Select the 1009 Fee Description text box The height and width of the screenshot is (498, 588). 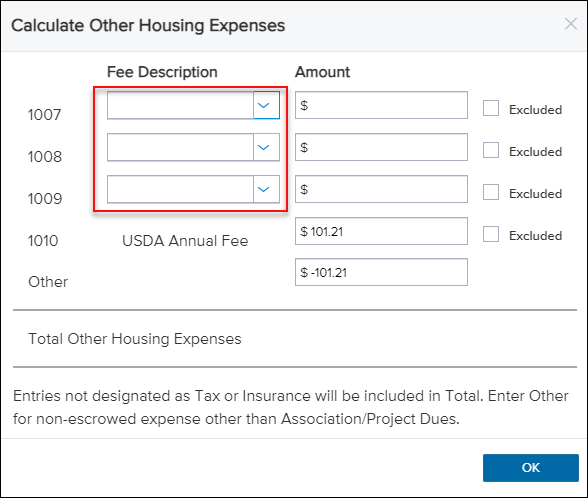tap(180, 189)
